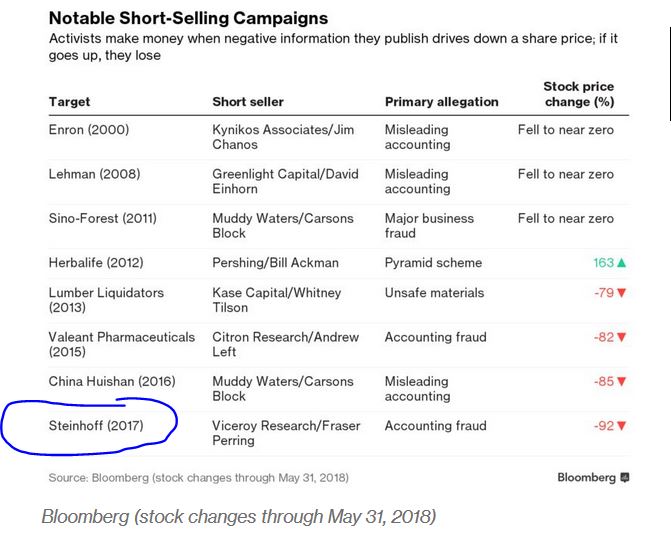Click the red down arrow beside -79
This screenshot has height=553, width=671.
click(622, 293)
